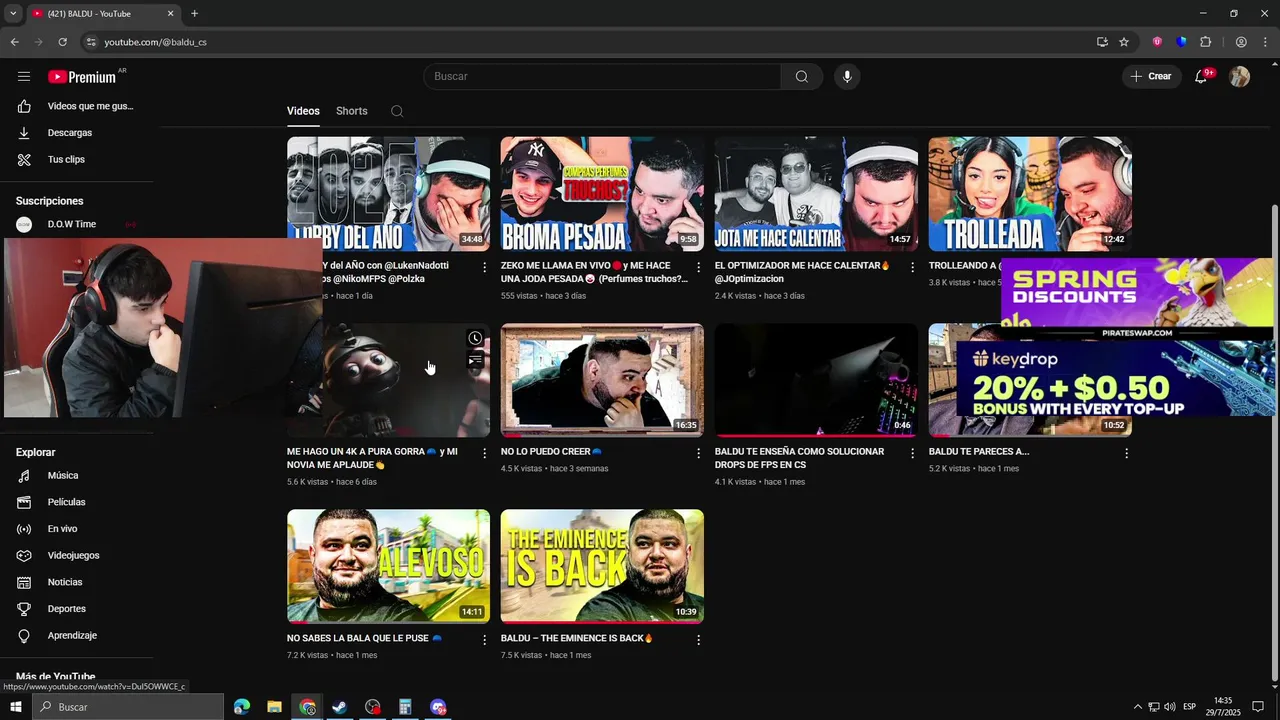Select the Videos tab
The height and width of the screenshot is (720, 1280).
click(x=303, y=111)
